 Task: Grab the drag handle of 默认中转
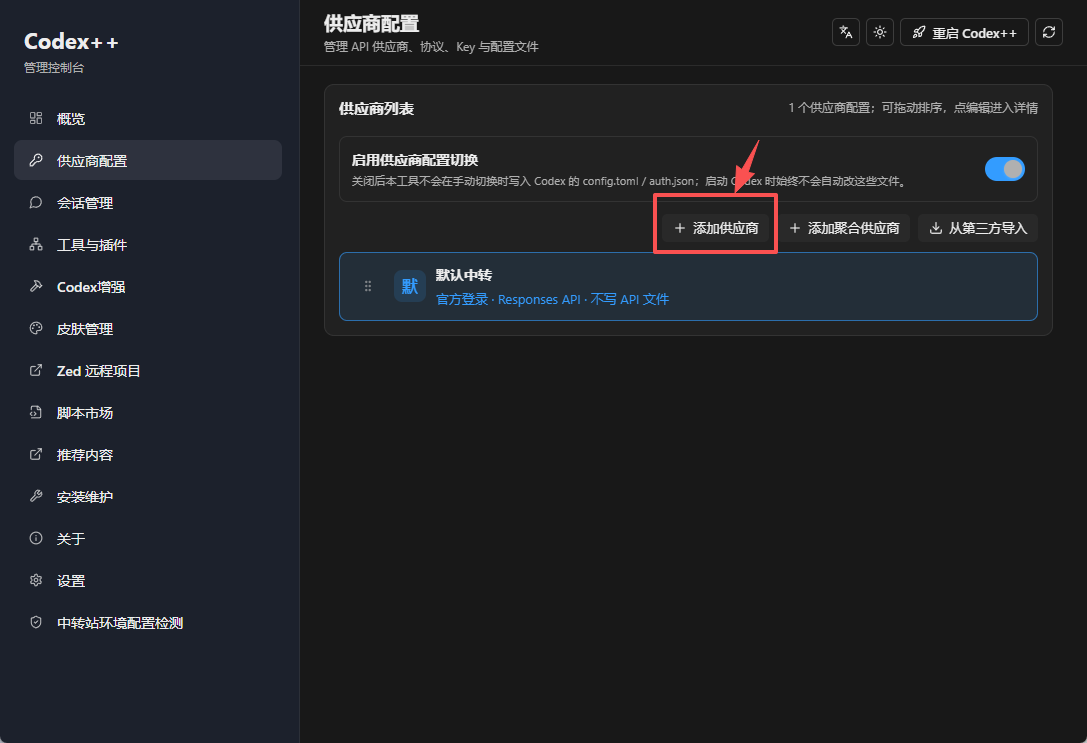[x=368, y=286]
